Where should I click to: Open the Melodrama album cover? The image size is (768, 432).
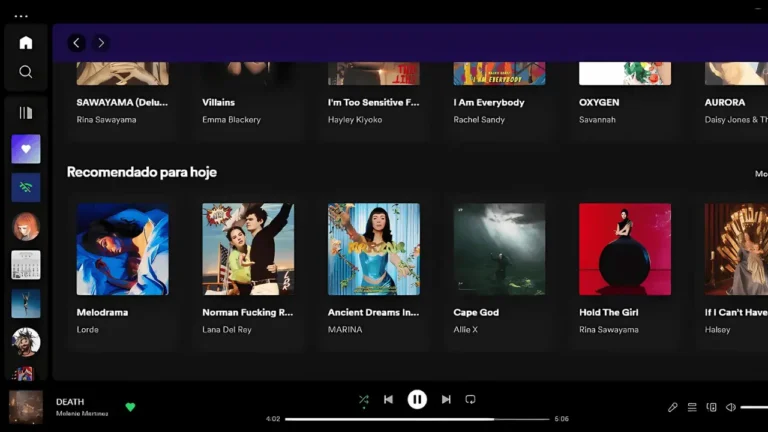(122, 249)
